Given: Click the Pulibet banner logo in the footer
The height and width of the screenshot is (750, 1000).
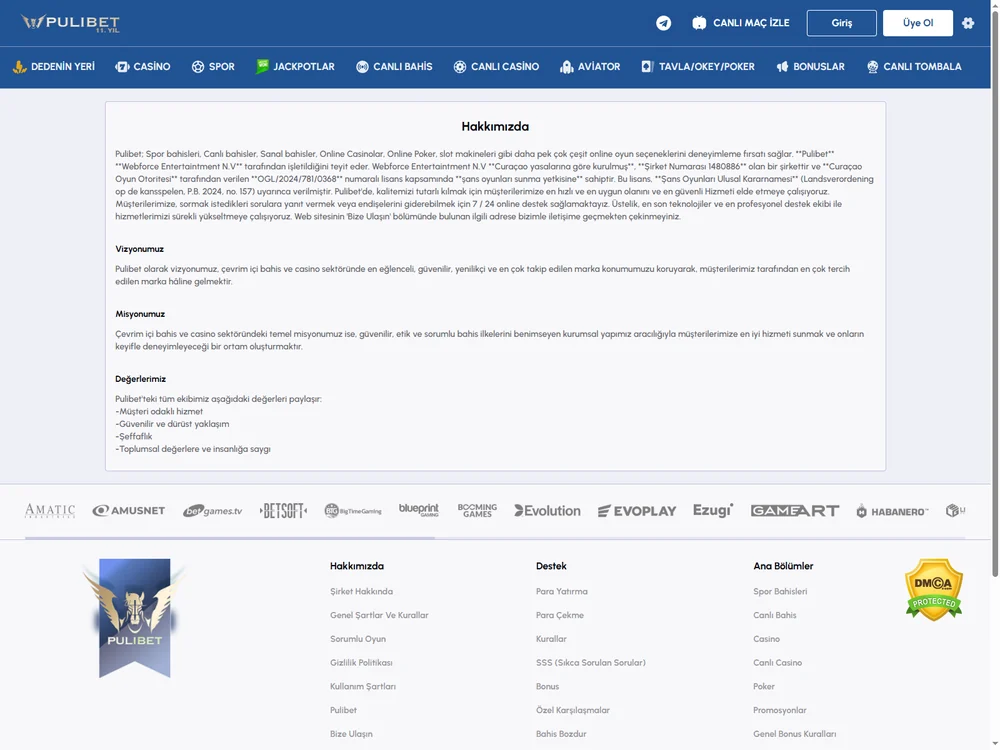Looking at the screenshot, I should click(x=135, y=617).
